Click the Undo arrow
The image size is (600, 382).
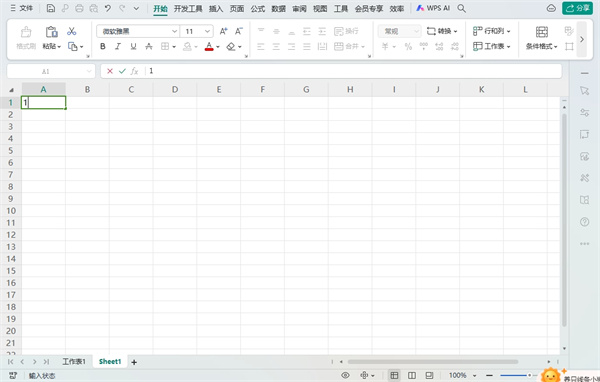(108, 8)
